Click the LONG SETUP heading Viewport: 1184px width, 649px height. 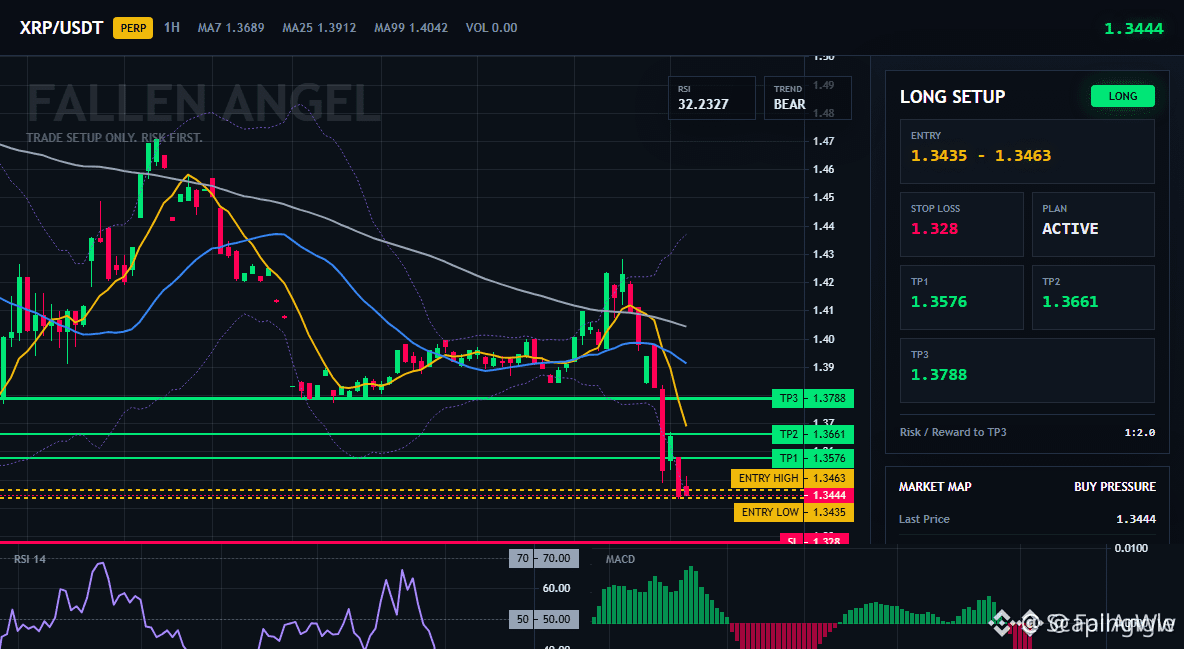click(952, 97)
